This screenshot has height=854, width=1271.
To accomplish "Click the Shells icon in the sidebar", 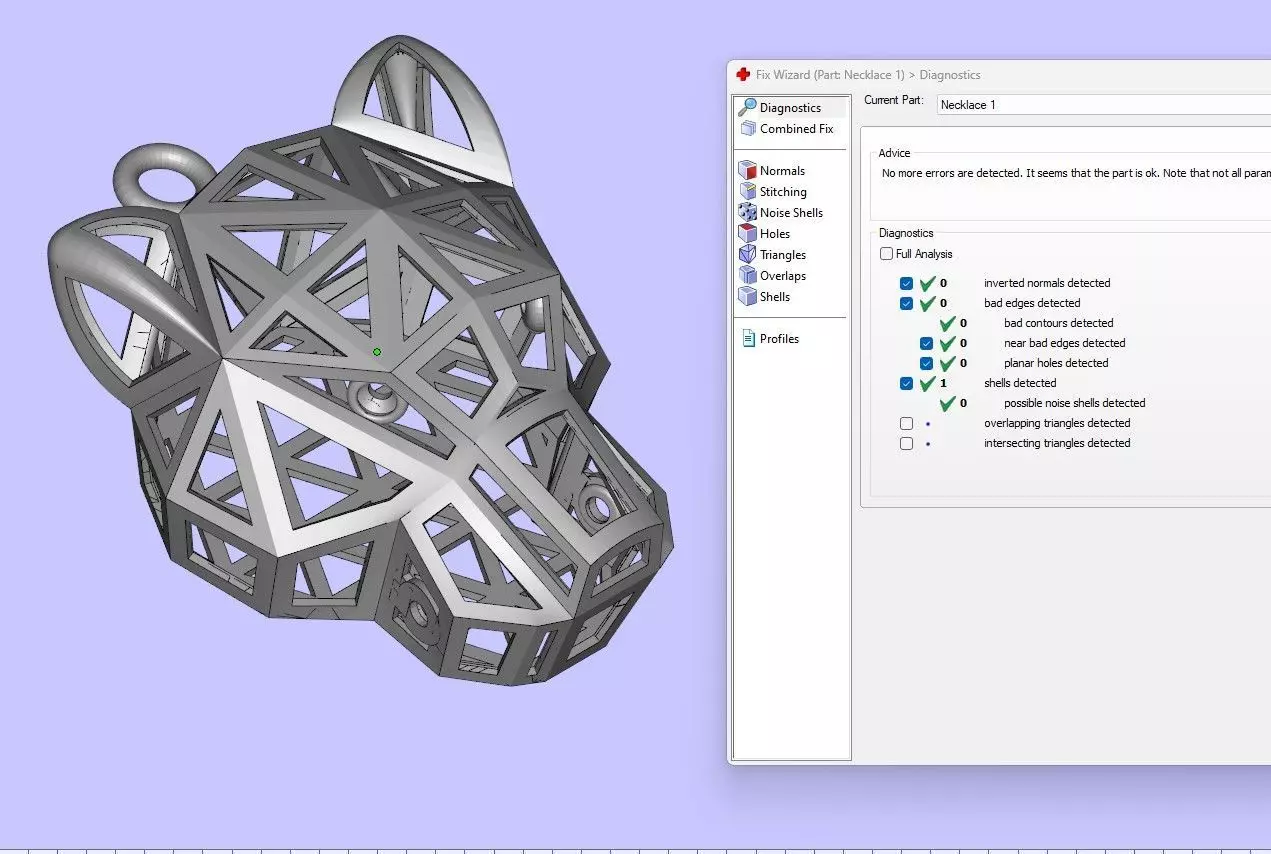I will [x=747, y=296].
